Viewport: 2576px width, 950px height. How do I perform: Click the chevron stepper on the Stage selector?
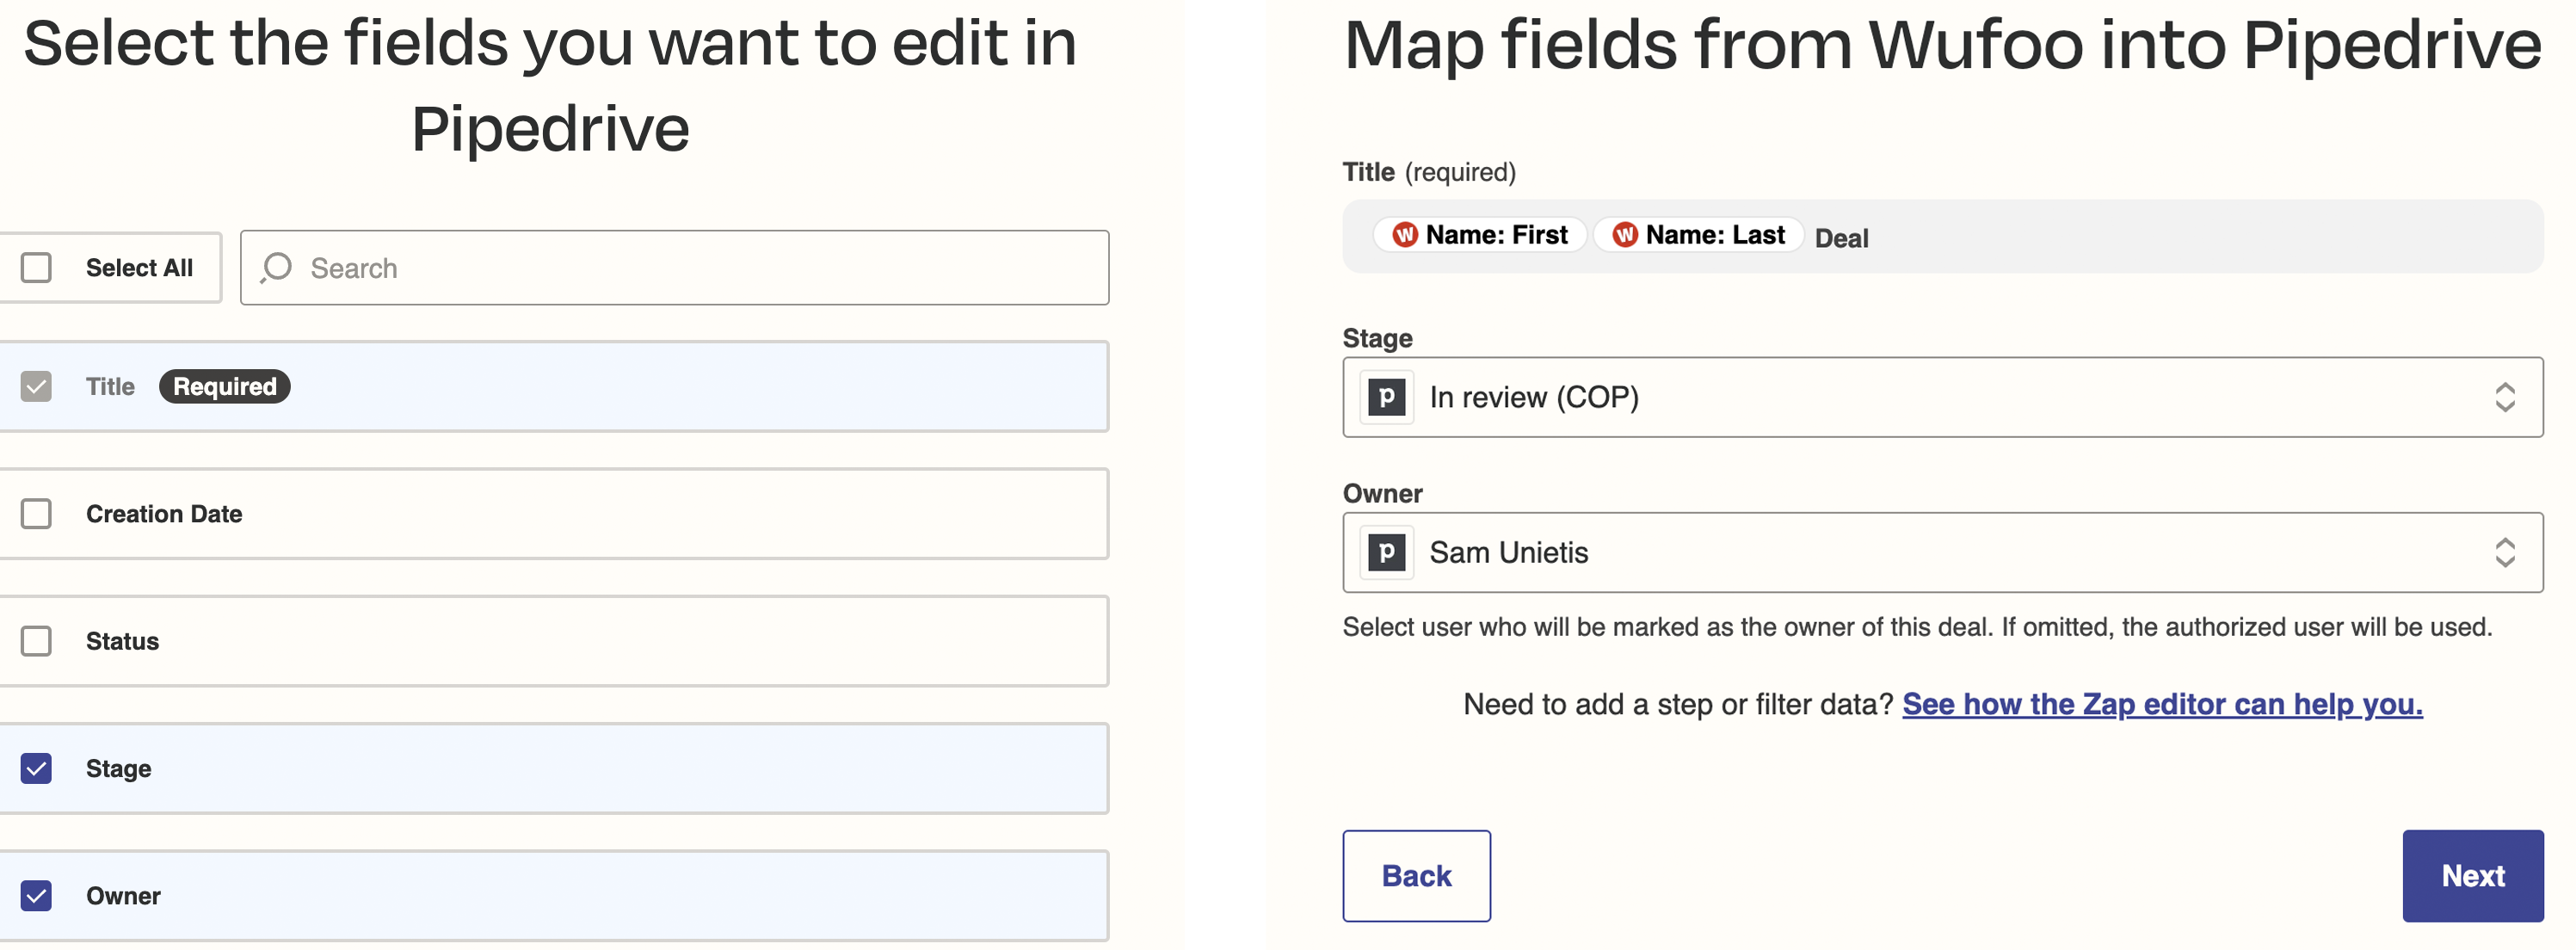(2505, 397)
